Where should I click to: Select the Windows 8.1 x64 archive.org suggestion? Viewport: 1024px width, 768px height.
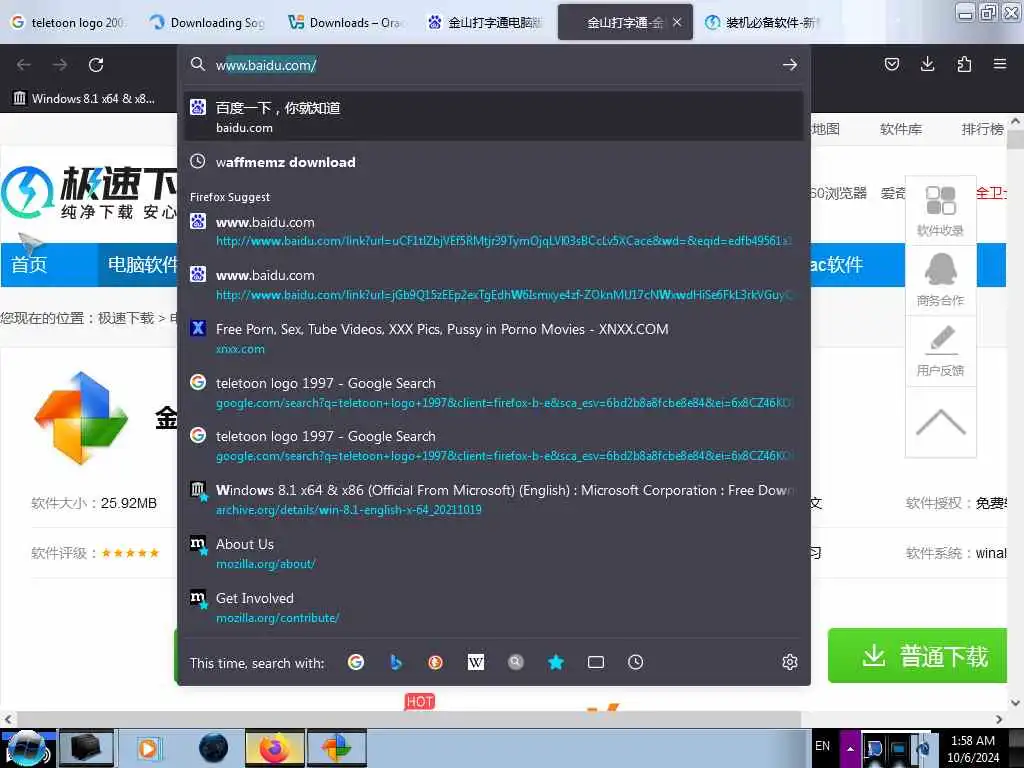494,499
